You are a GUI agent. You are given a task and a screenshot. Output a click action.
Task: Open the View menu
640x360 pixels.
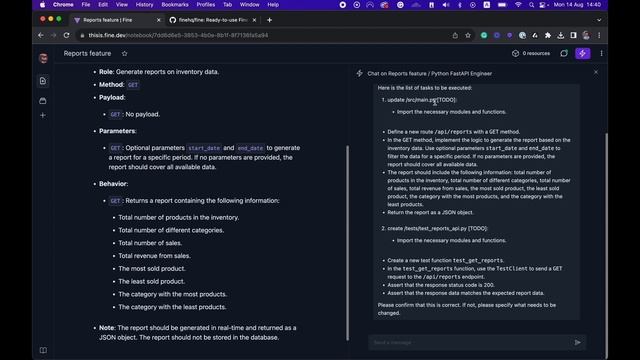coord(122,5)
